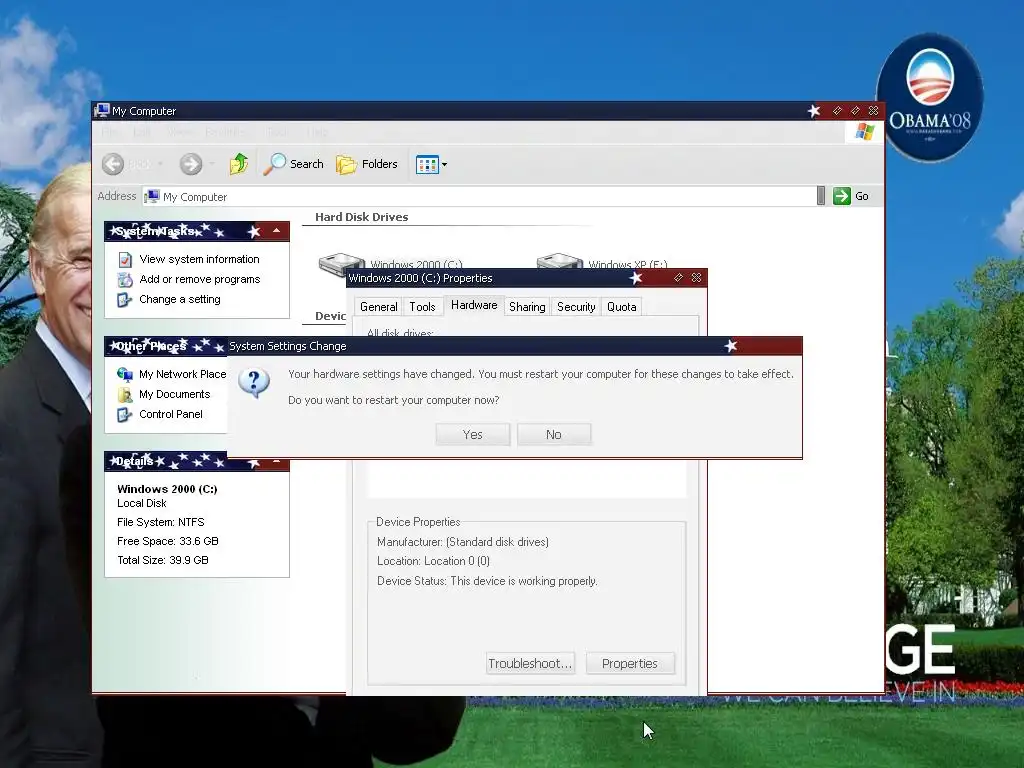Collapse the Details panel
This screenshot has height=768, width=1024.
pyautogui.click(x=276, y=461)
